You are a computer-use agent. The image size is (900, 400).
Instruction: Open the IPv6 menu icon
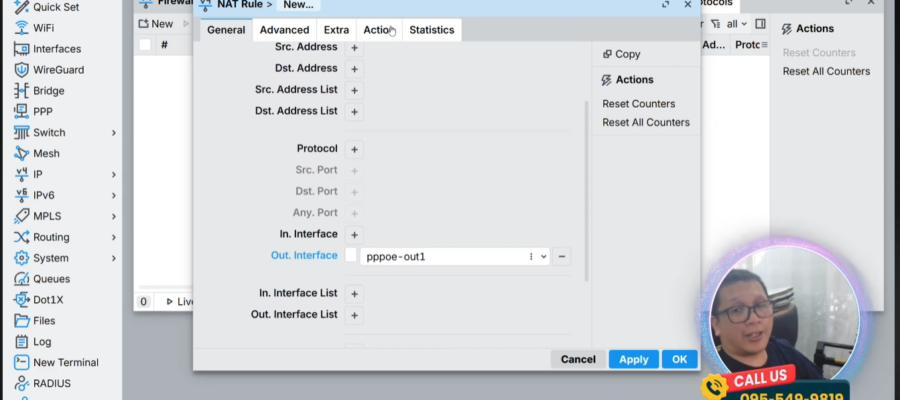click(x=21, y=195)
